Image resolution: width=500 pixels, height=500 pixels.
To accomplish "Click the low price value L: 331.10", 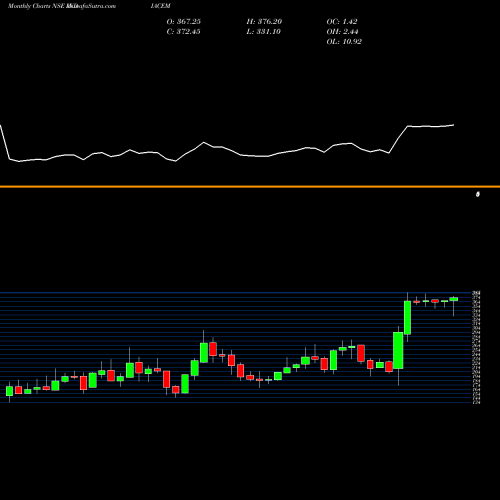I will pyautogui.click(x=264, y=32).
